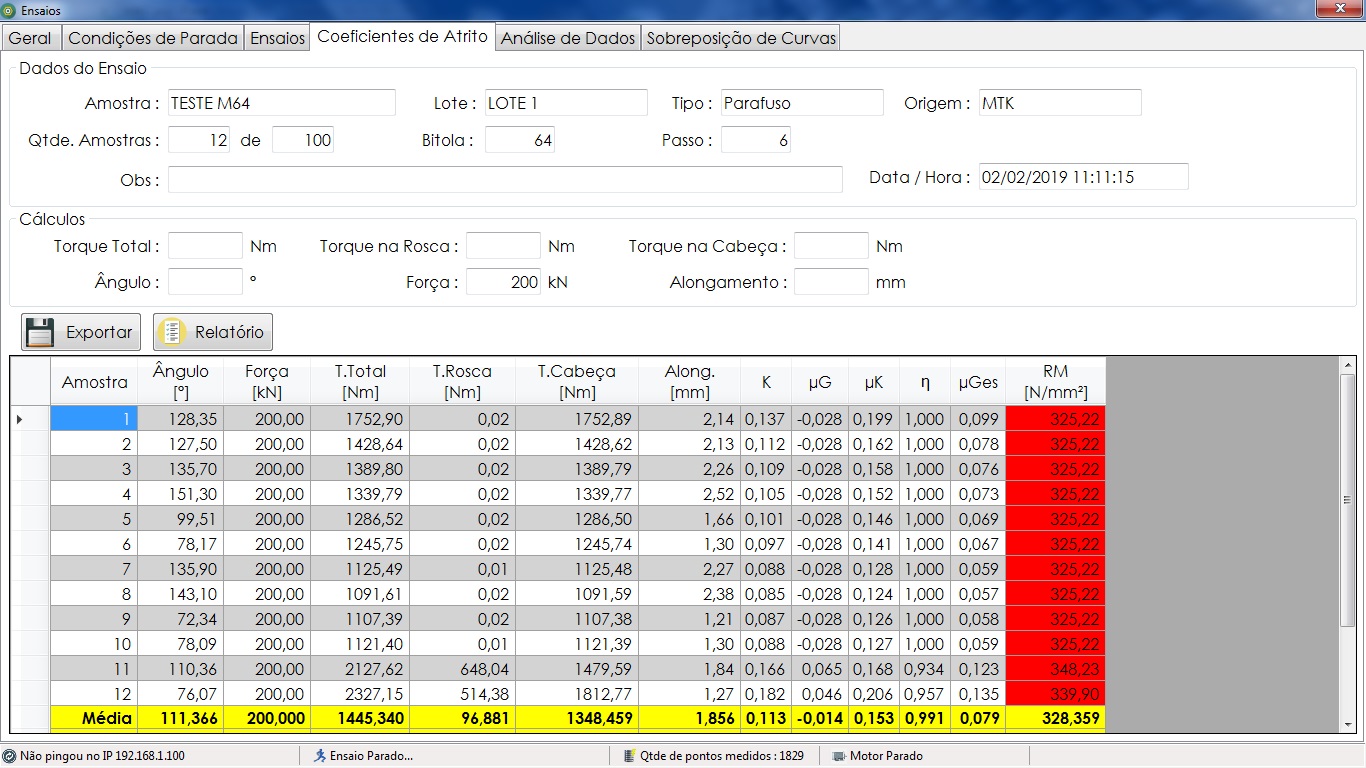The width and height of the screenshot is (1366, 768).
Task: Click the Ângulo [°] column header
Action: point(181,382)
